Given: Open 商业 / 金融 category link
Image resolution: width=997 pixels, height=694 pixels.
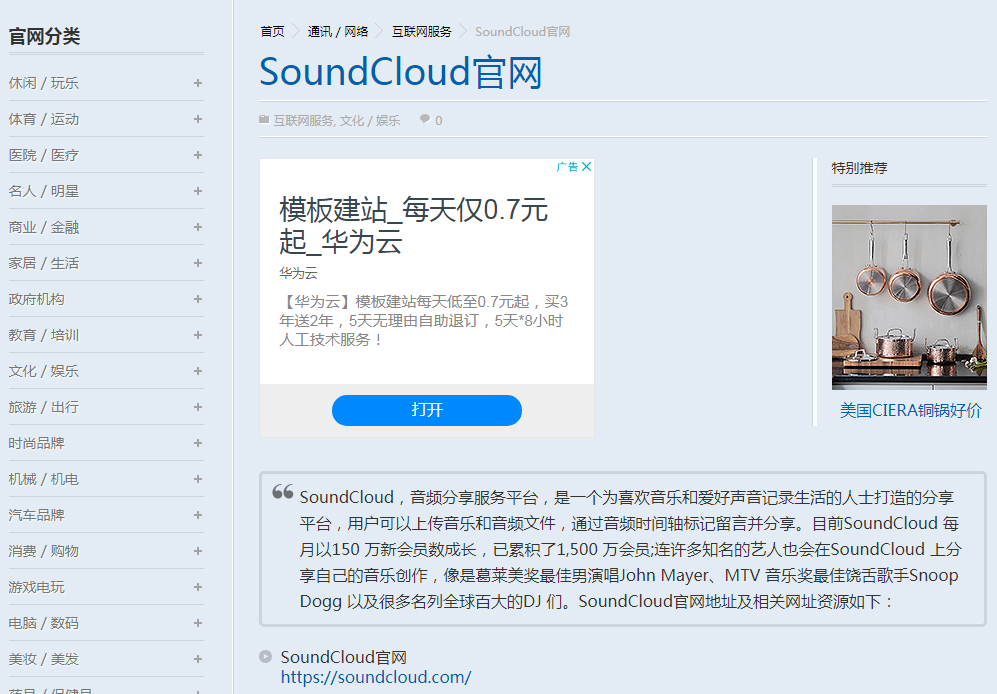Looking at the screenshot, I should point(44,227).
